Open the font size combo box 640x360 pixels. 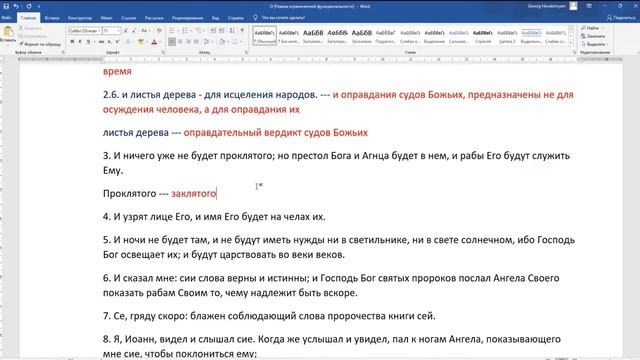(111, 31)
